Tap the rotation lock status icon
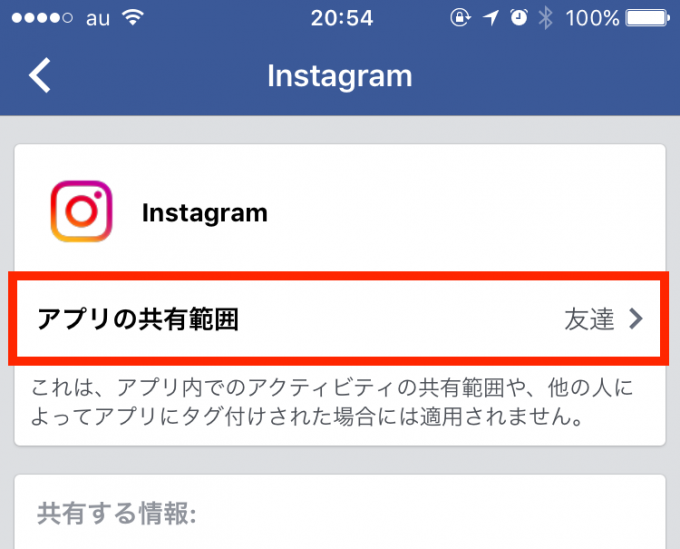The image size is (680, 549). click(460, 18)
